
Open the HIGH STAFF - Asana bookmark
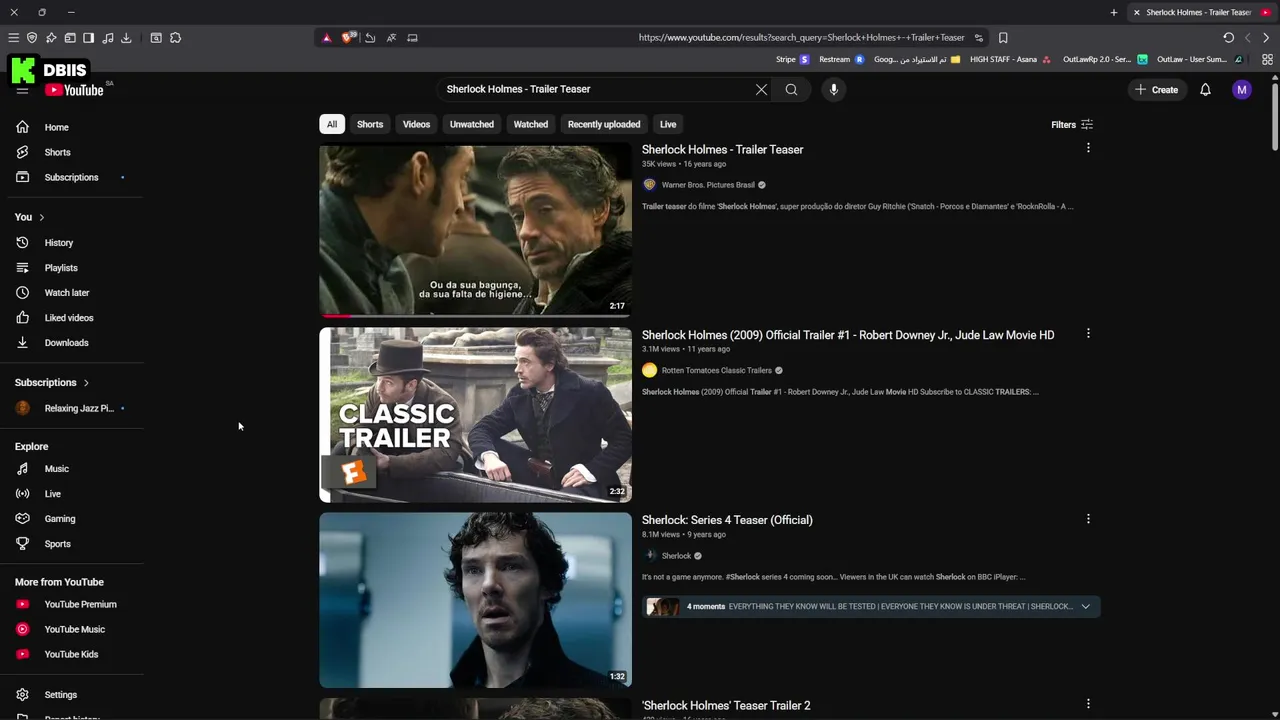1010,59
